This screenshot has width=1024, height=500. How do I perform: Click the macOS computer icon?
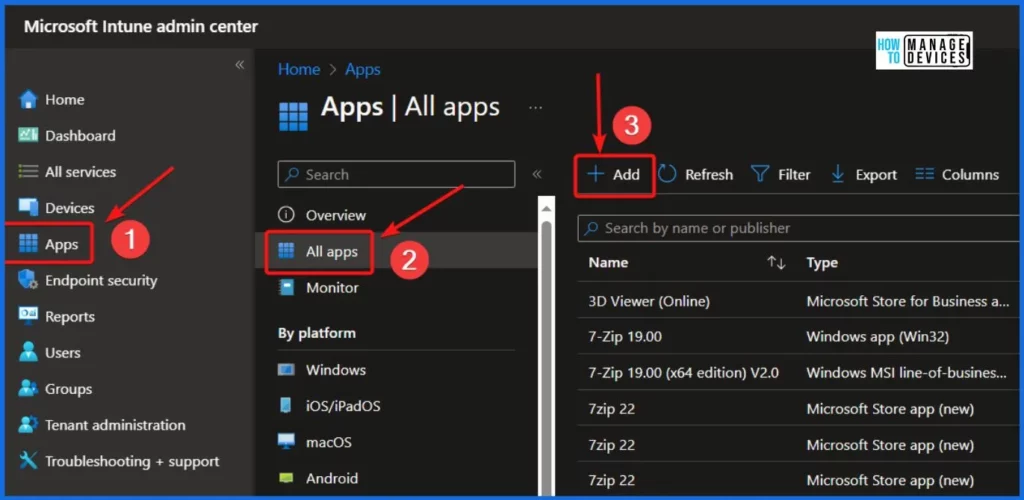pyautogui.click(x=286, y=442)
